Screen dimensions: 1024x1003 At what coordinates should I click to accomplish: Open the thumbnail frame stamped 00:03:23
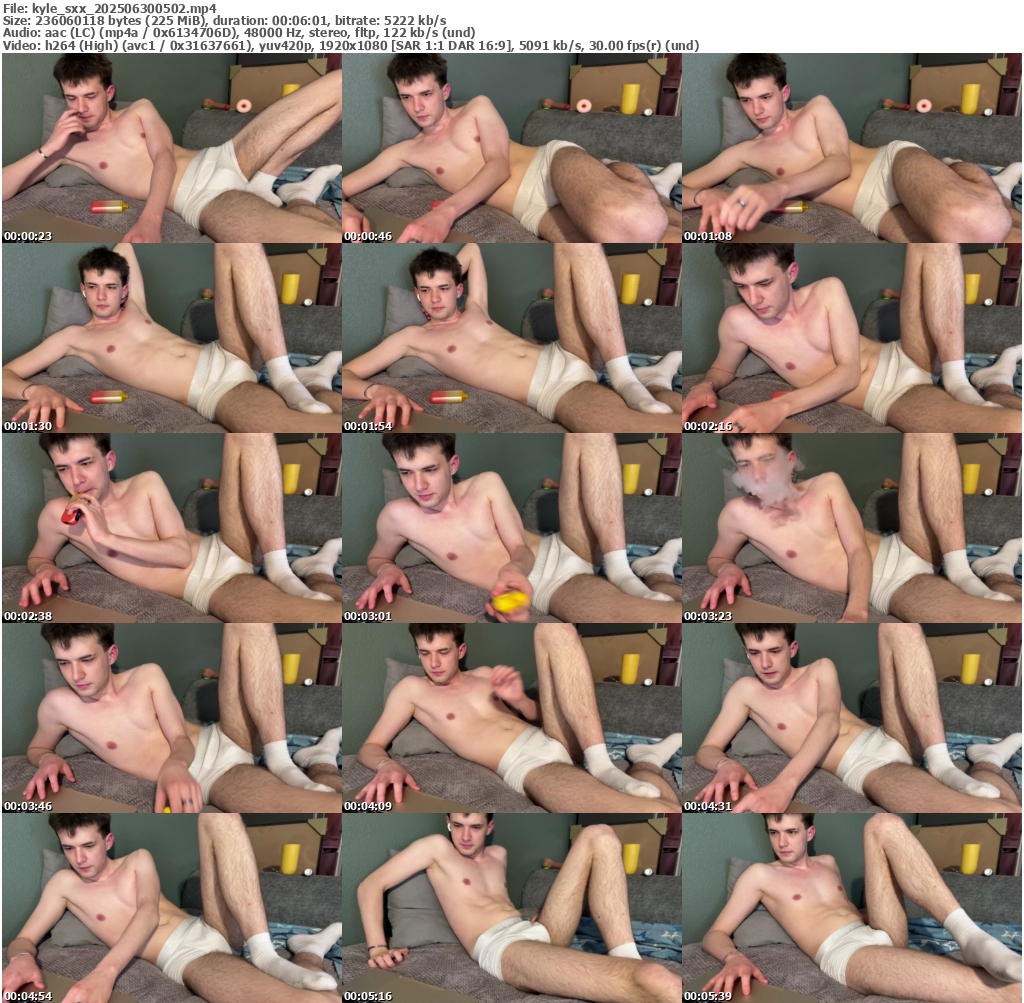pos(852,528)
